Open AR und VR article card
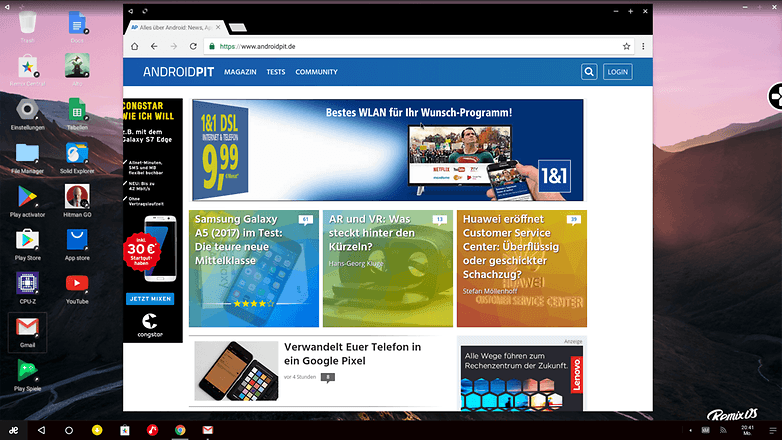The width and height of the screenshot is (782, 440). coord(388,268)
